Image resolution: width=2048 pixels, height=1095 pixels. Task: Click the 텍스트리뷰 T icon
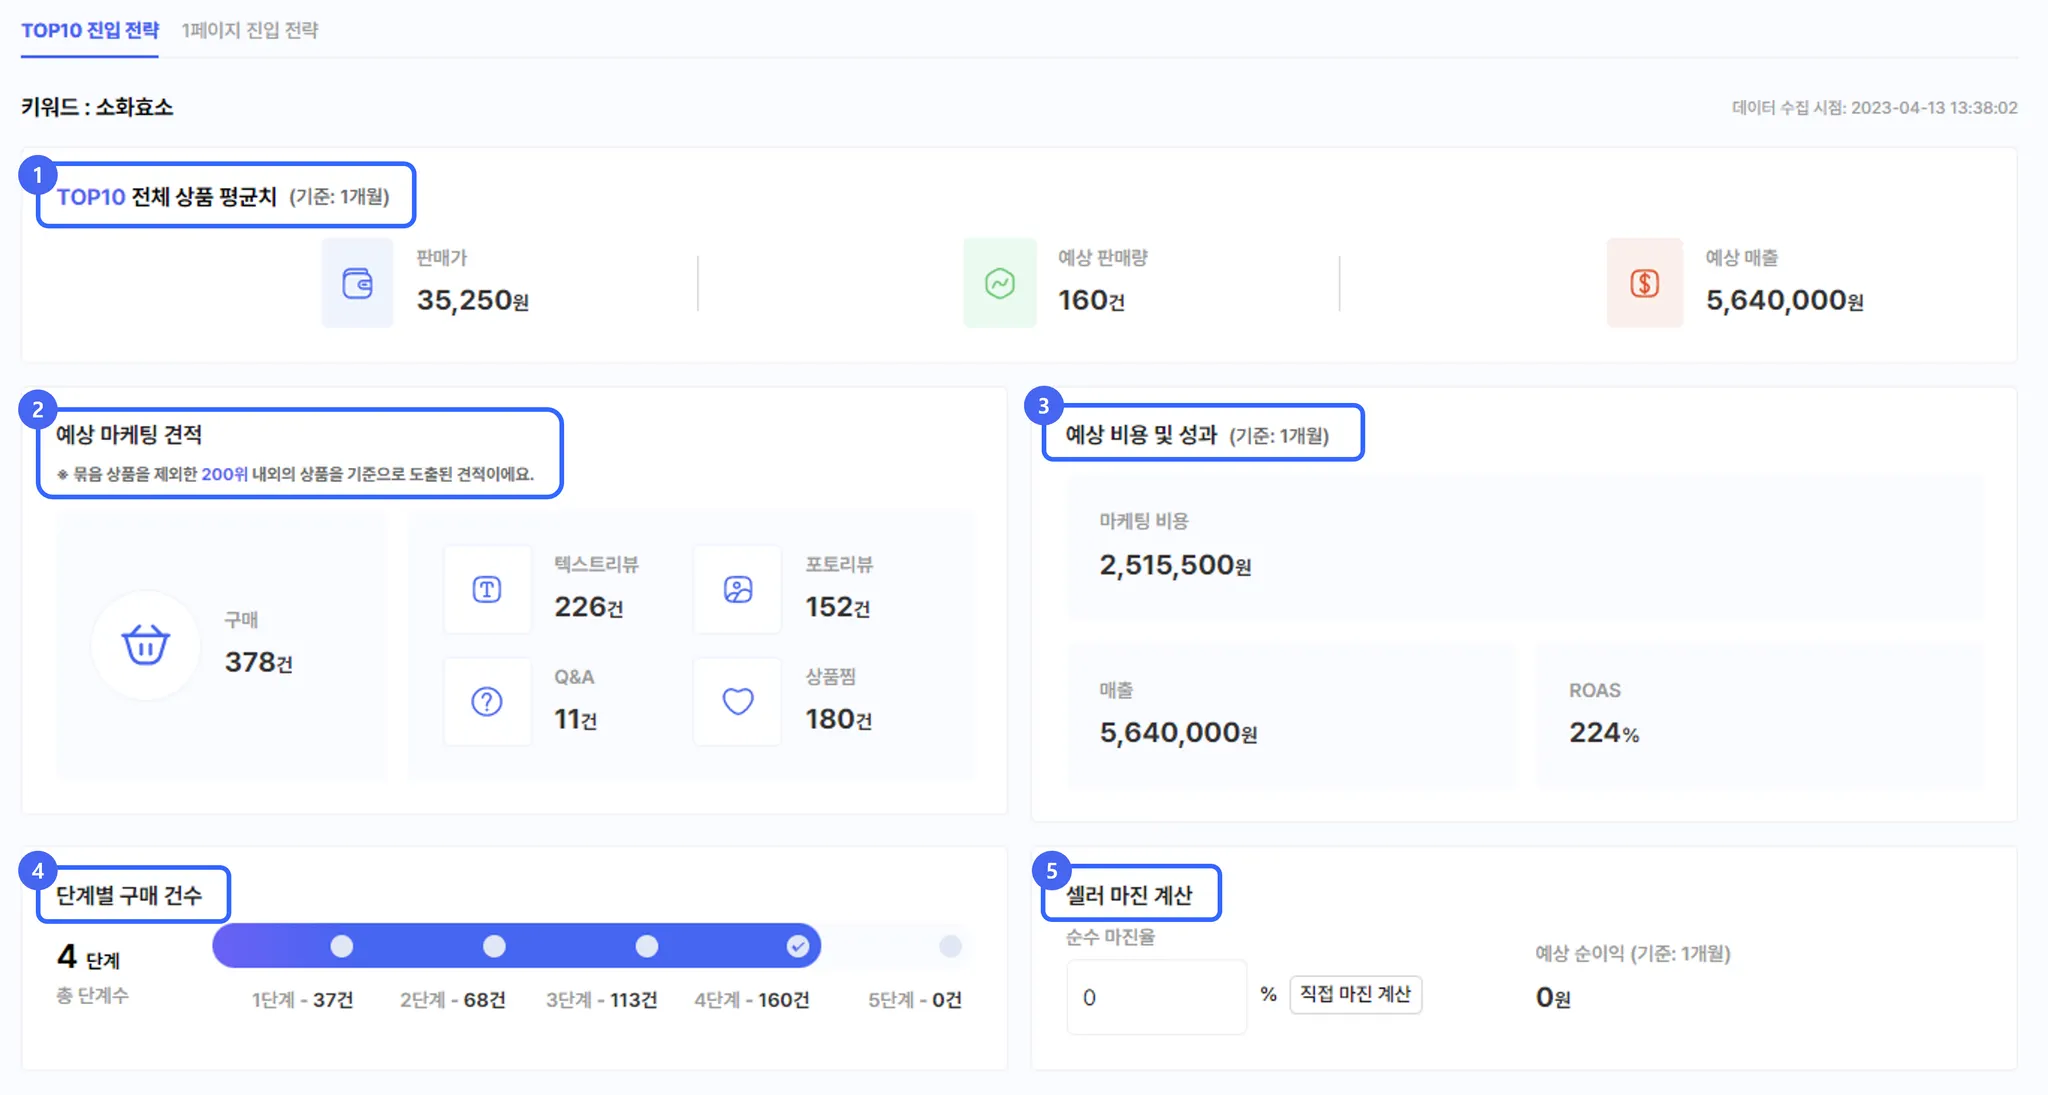coord(487,590)
